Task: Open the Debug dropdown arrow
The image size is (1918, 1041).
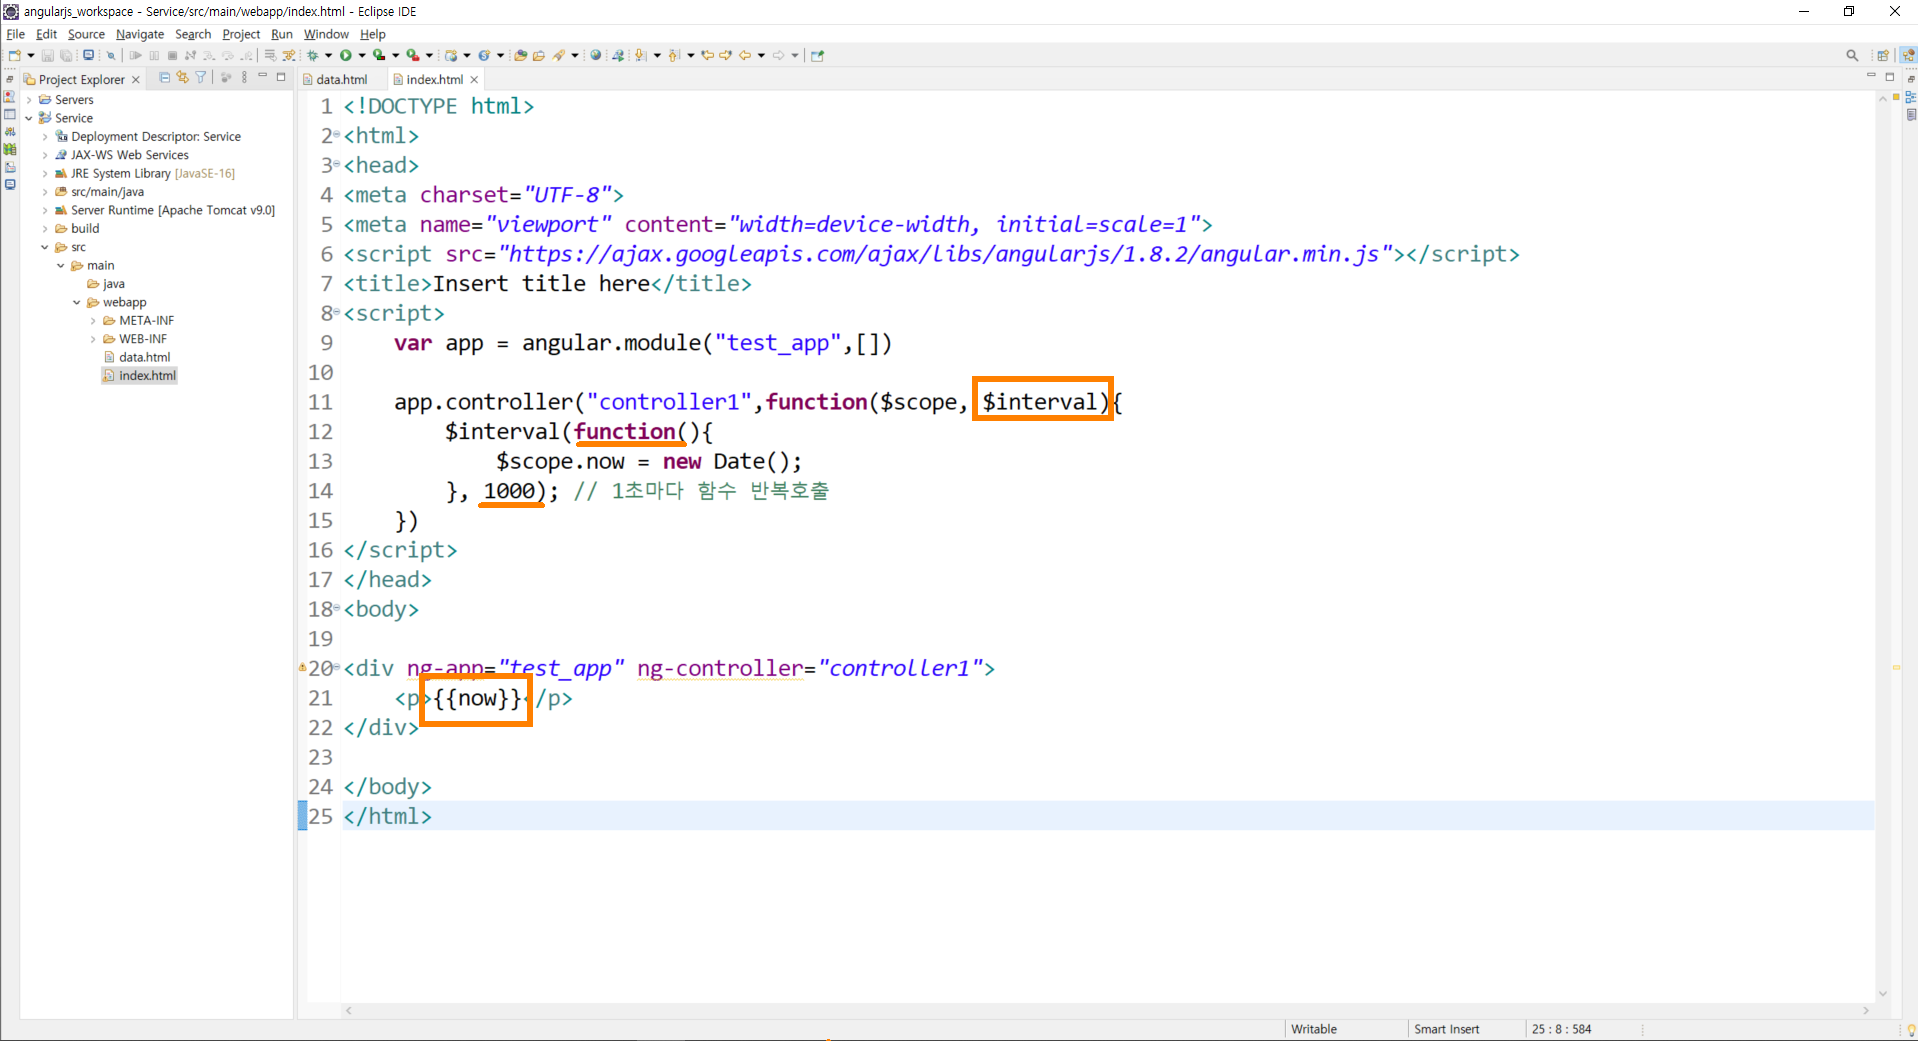Action: (x=328, y=56)
